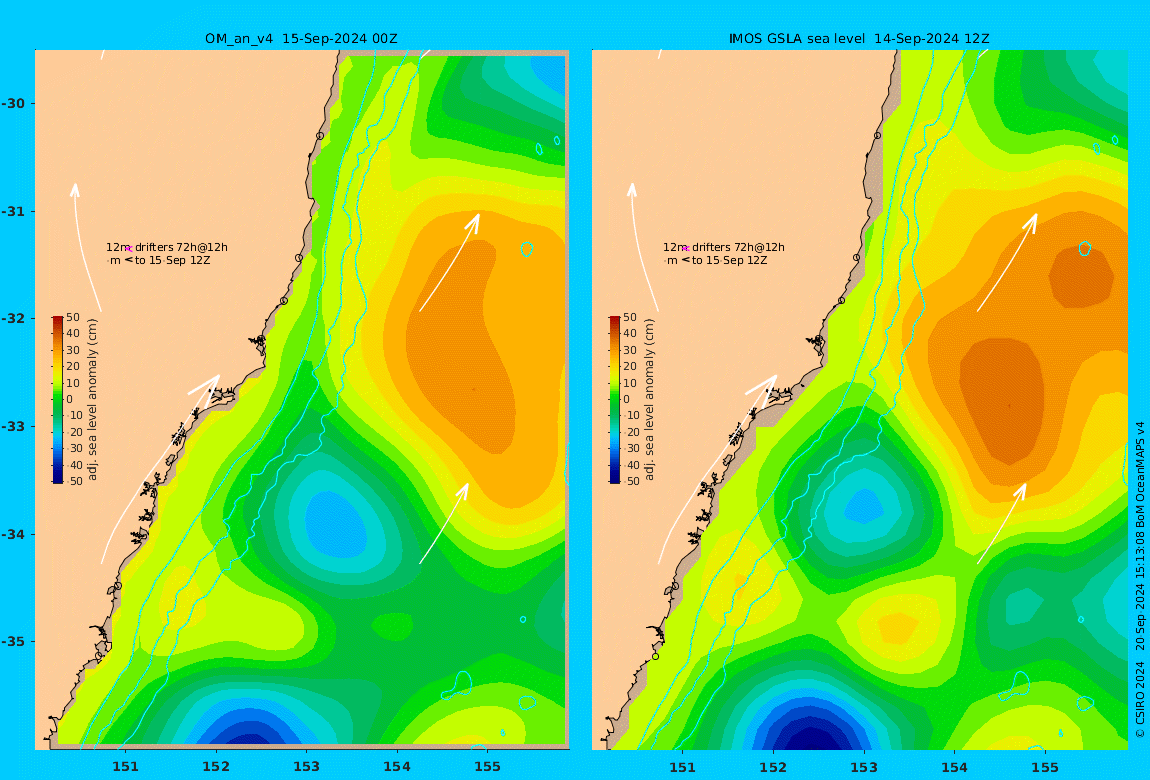Click longitude label 155 under the OM_an_v4 map
Screen dimensions: 1150x780
point(488,767)
